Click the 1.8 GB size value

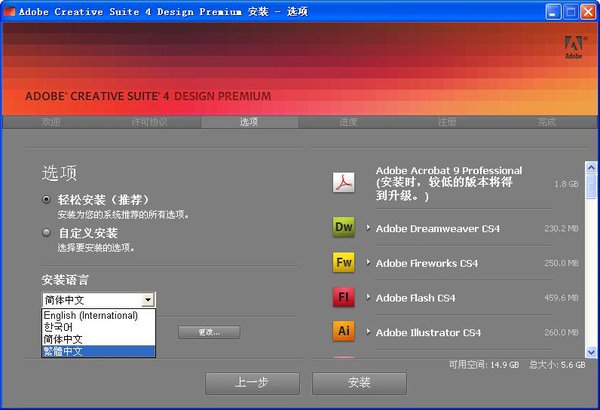coord(566,184)
